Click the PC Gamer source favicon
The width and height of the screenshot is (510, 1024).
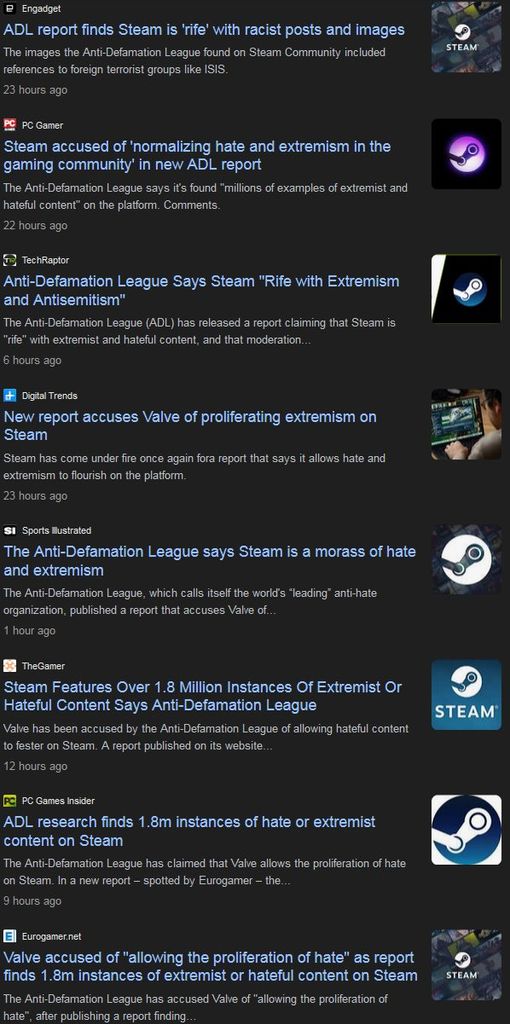click(9, 125)
